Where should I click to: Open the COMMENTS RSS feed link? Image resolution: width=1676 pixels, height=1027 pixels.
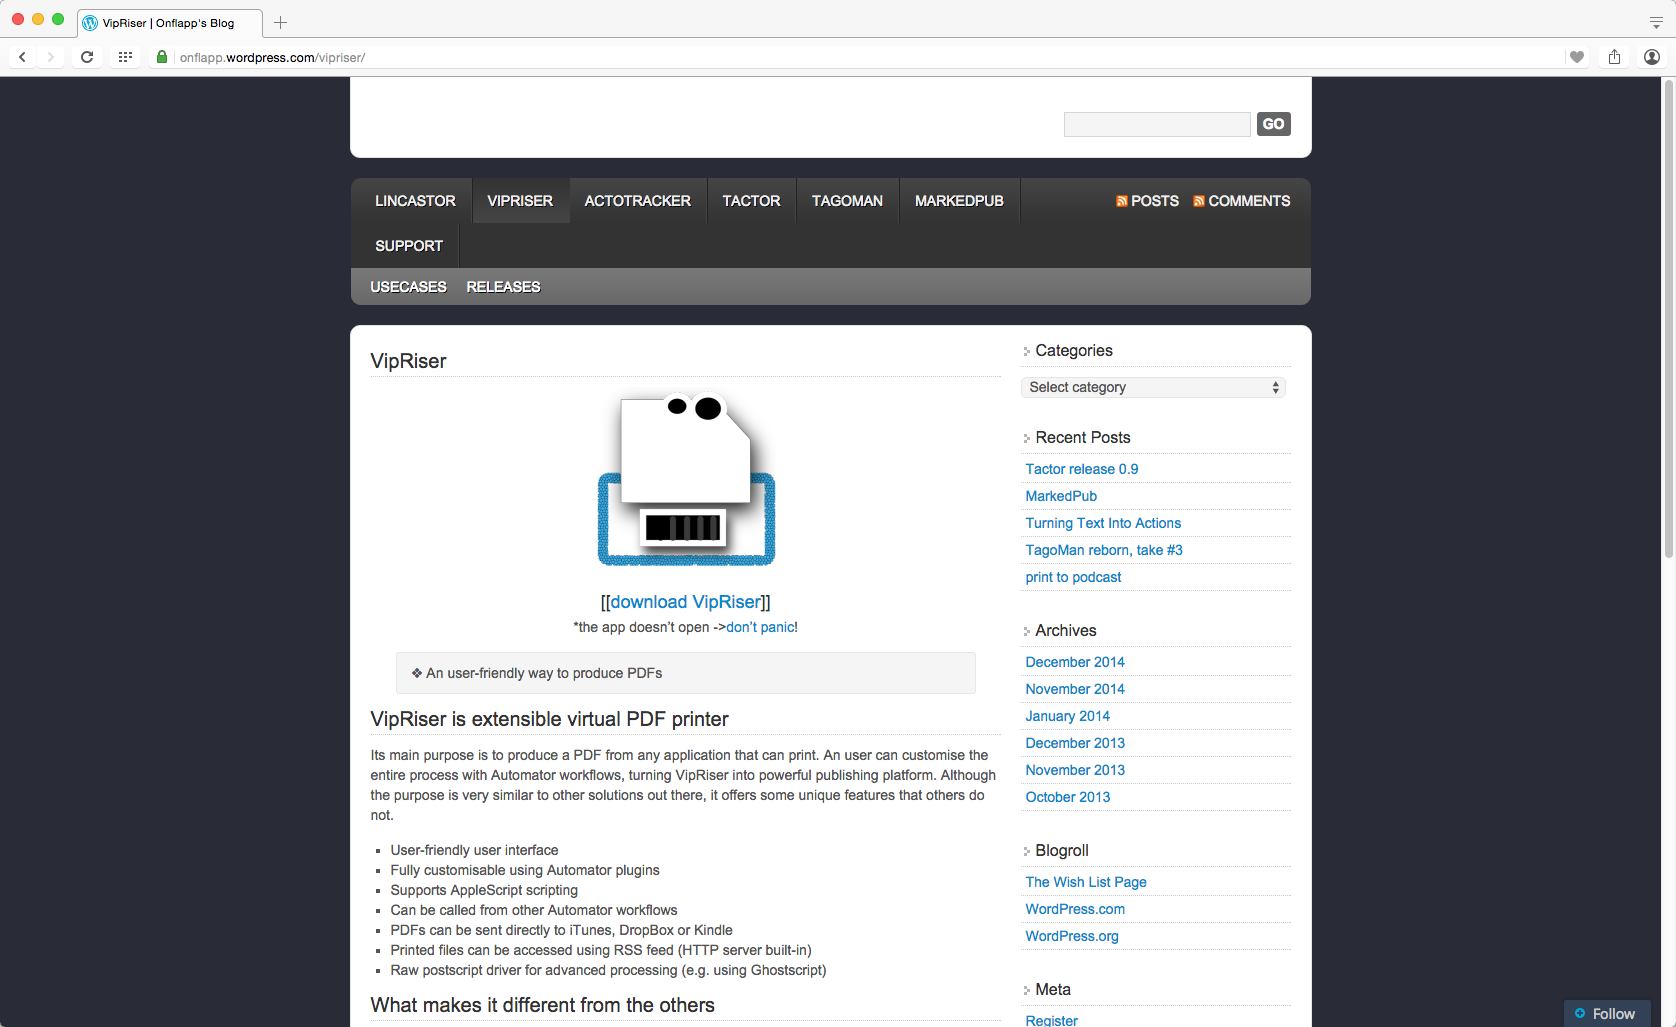point(1241,201)
